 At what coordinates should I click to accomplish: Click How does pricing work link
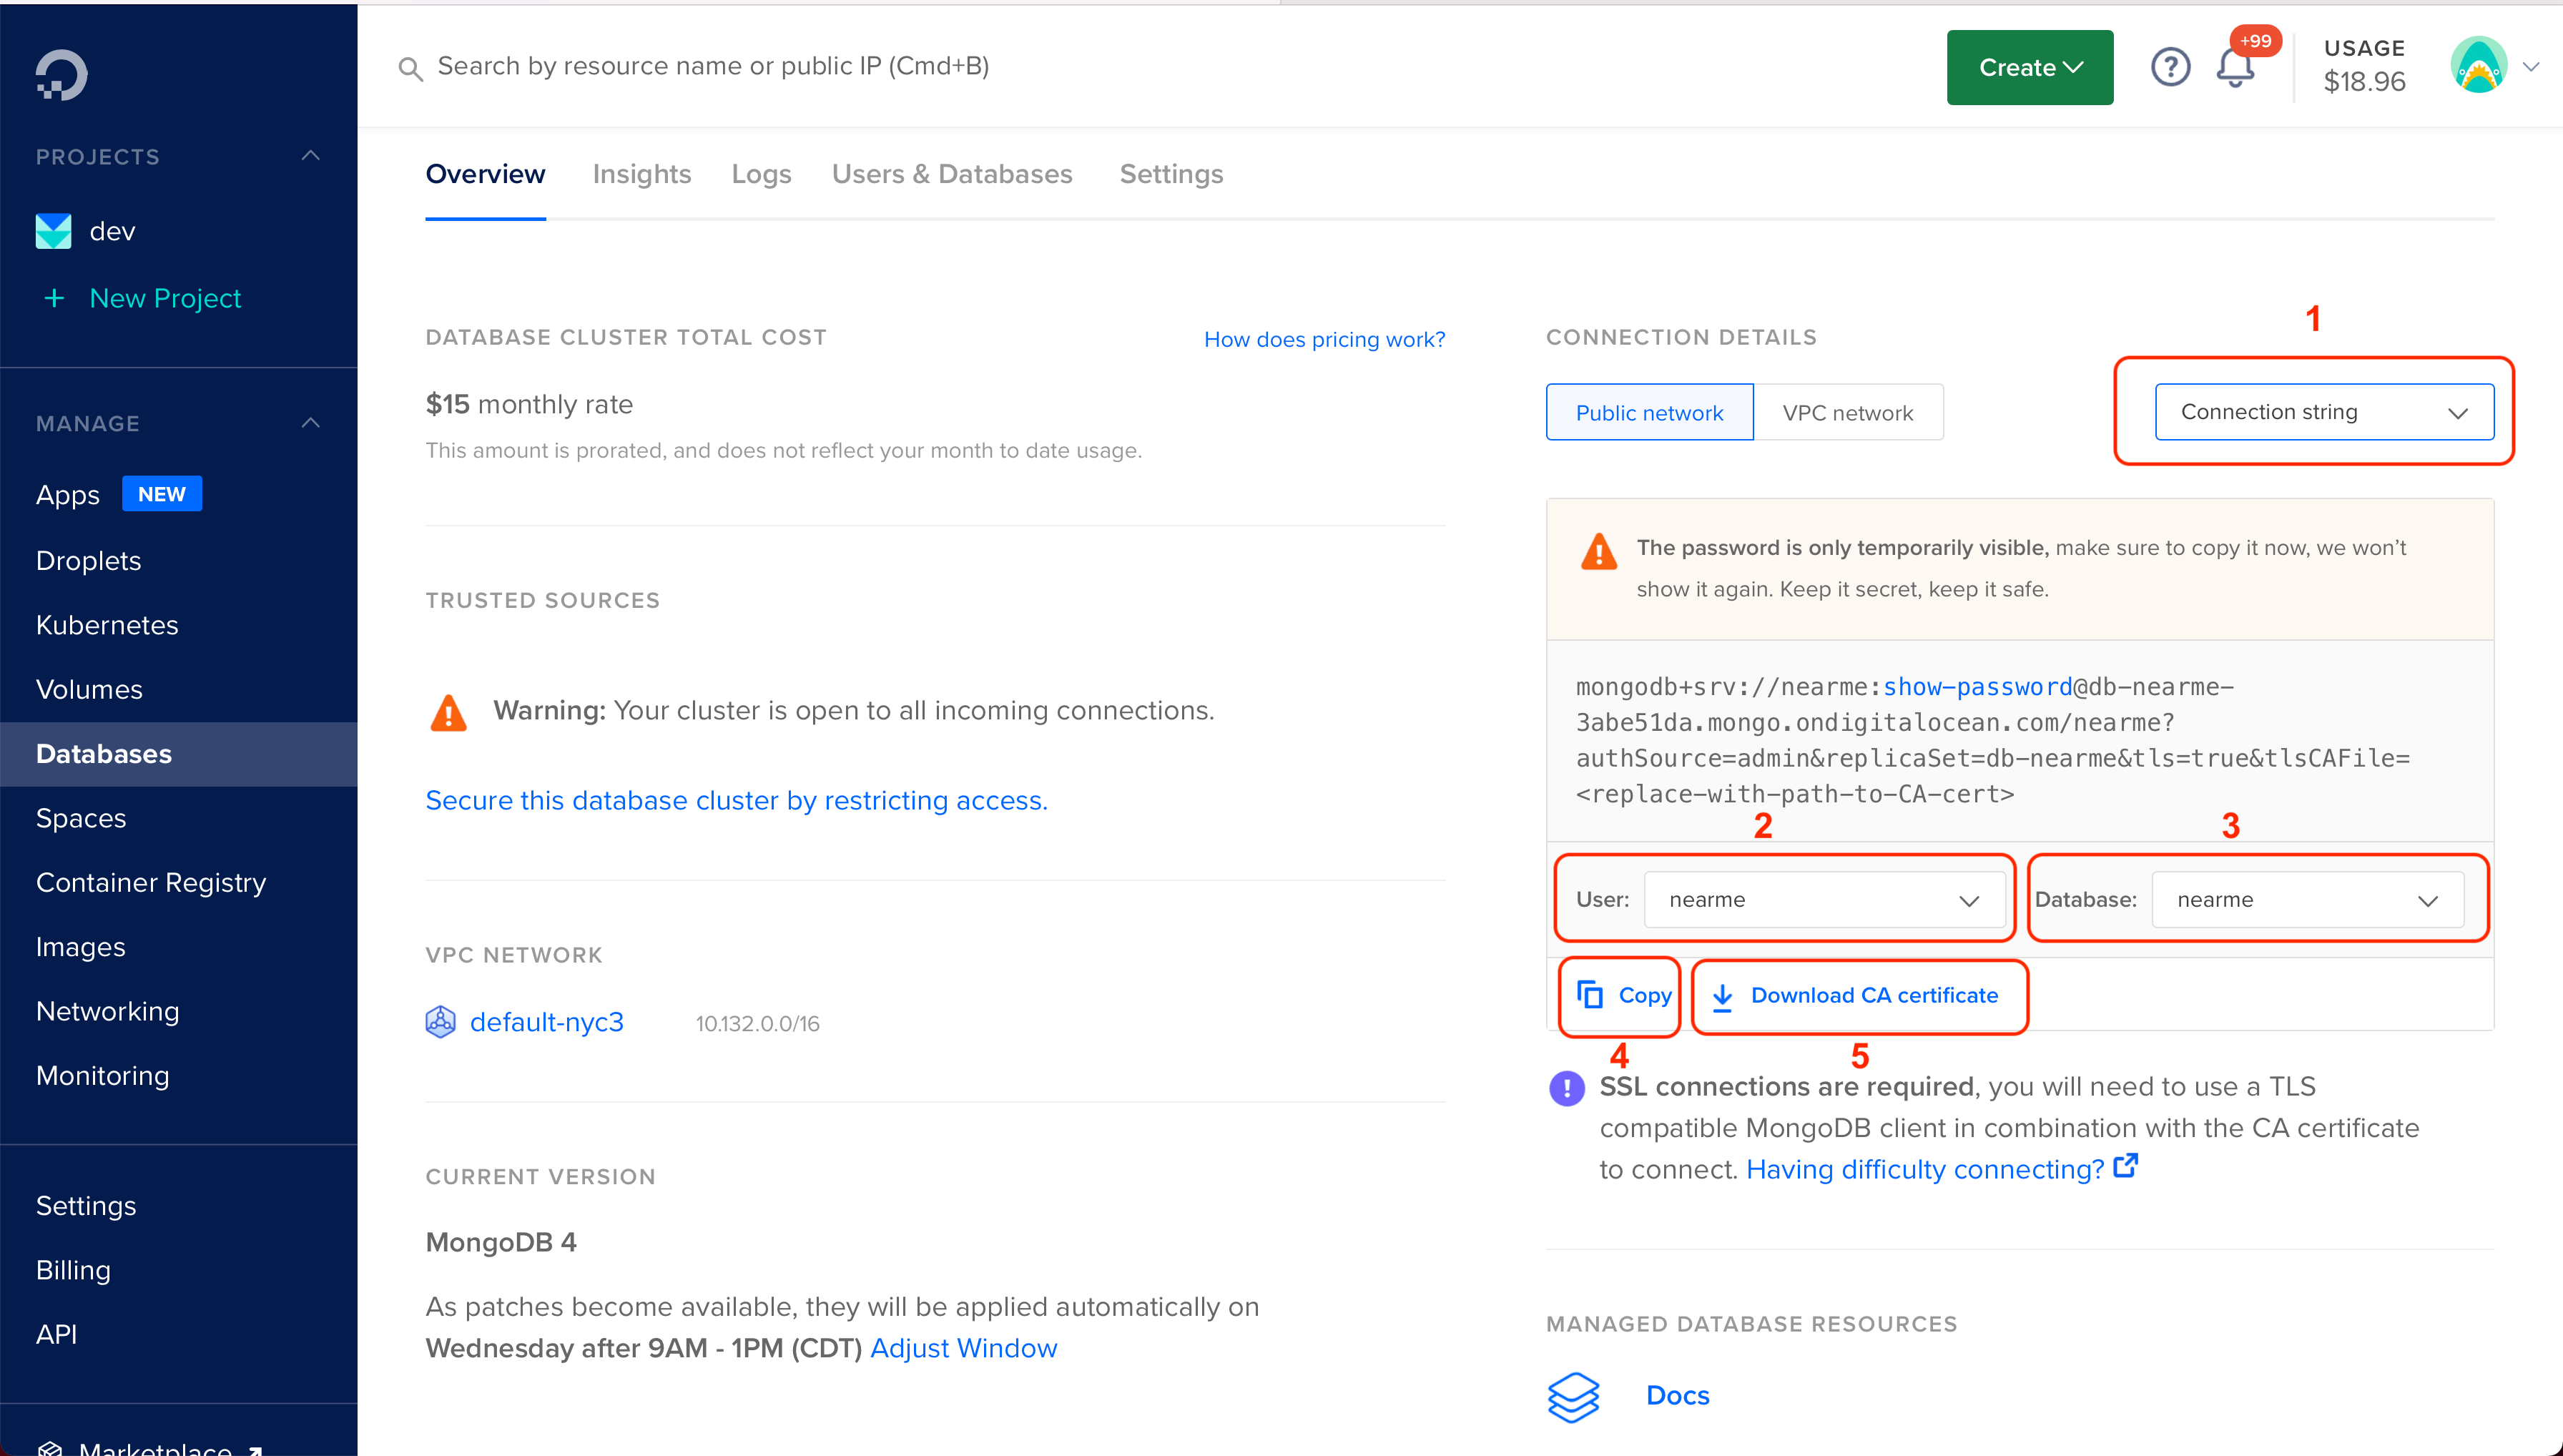click(x=1324, y=339)
